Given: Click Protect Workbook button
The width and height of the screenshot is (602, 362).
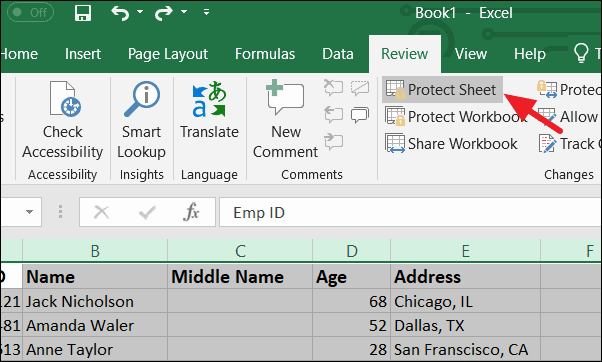Looking at the screenshot, I should 456,117.
